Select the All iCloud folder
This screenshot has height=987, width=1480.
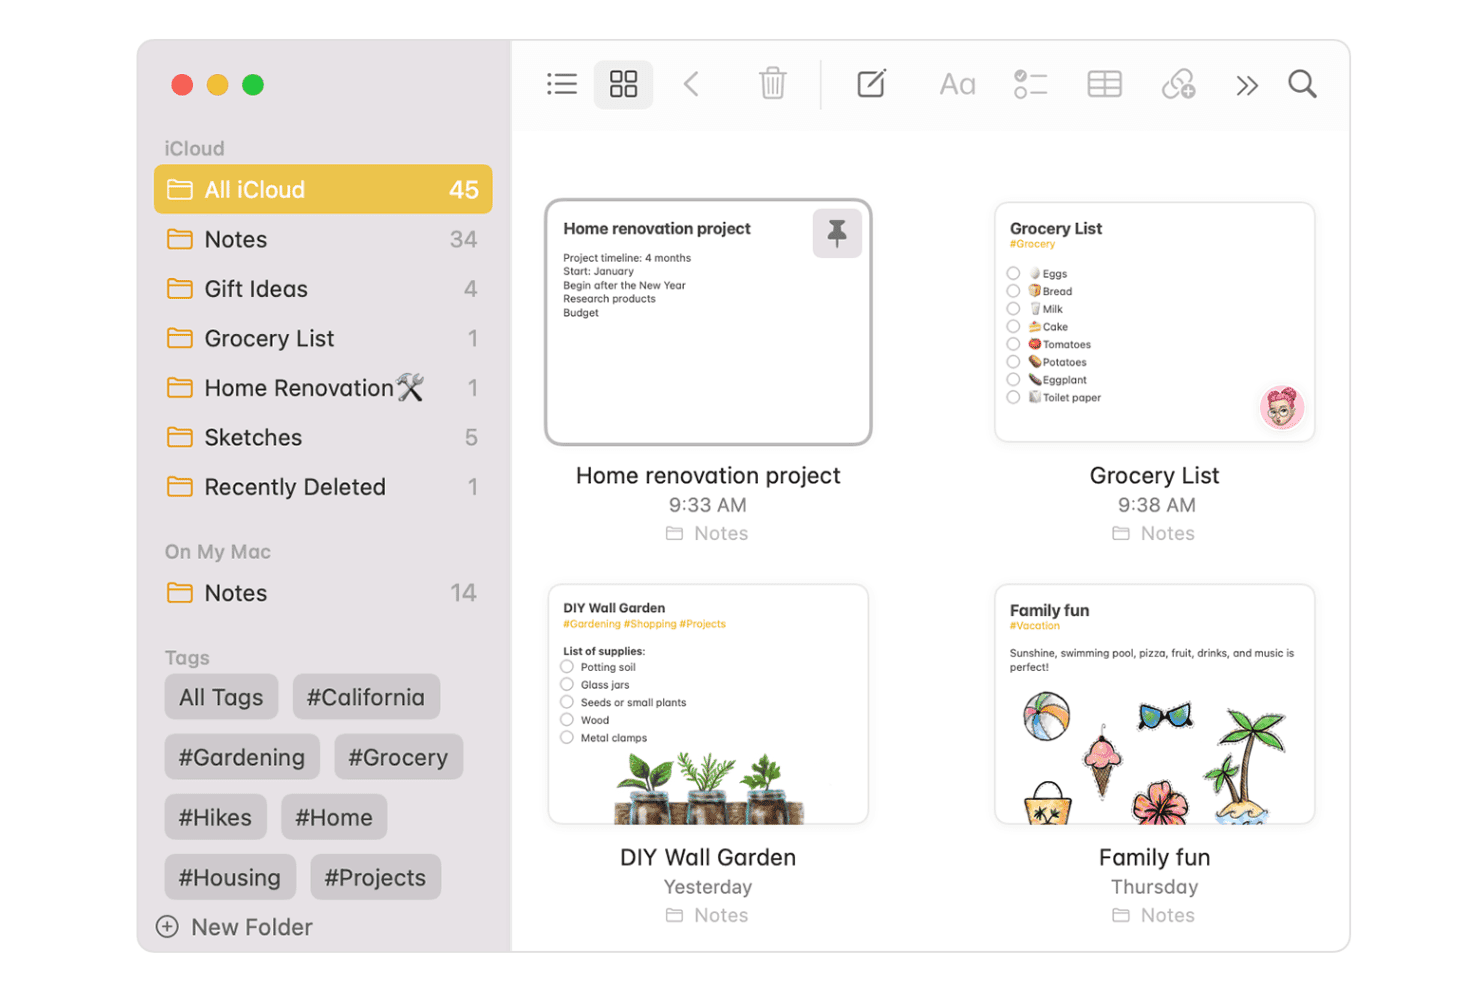pos(323,189)
